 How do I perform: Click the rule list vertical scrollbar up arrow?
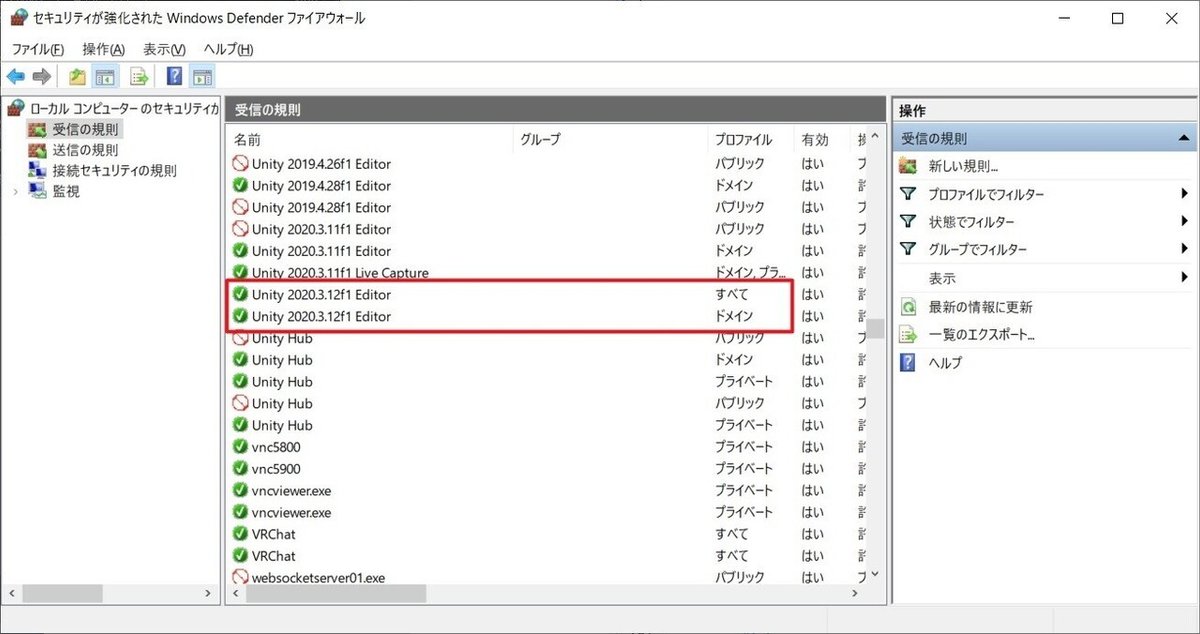875,136
